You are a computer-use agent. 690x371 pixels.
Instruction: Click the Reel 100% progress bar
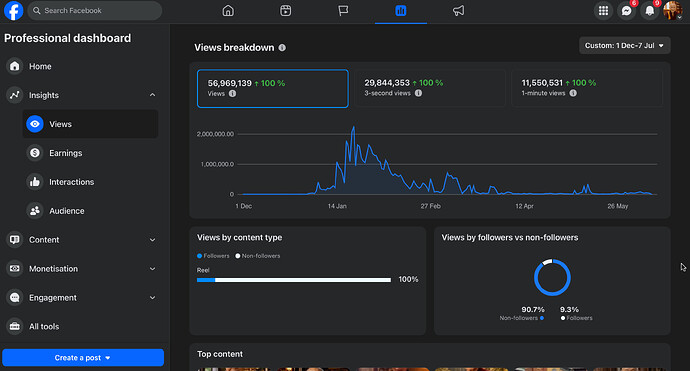pyautogui.click(x=294, y=280)
